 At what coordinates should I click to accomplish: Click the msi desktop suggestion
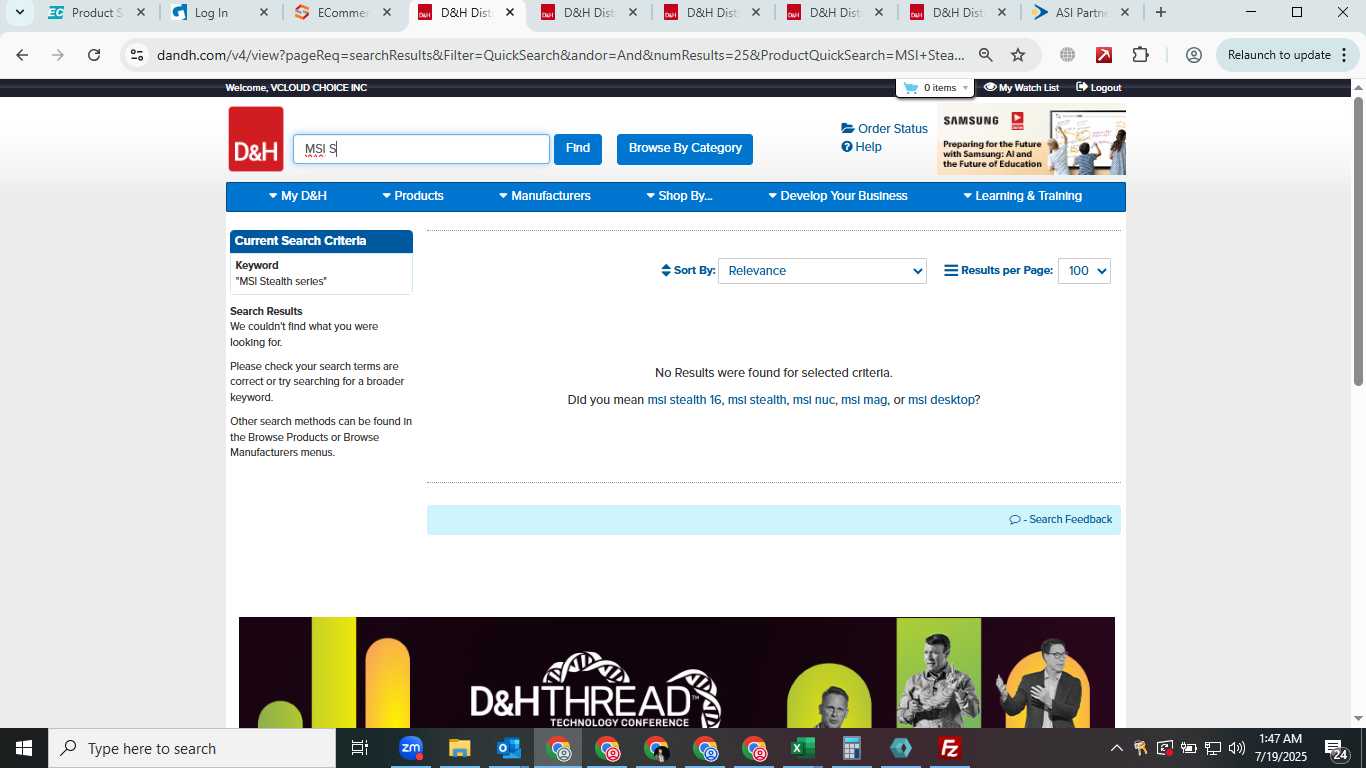(941, 400)
